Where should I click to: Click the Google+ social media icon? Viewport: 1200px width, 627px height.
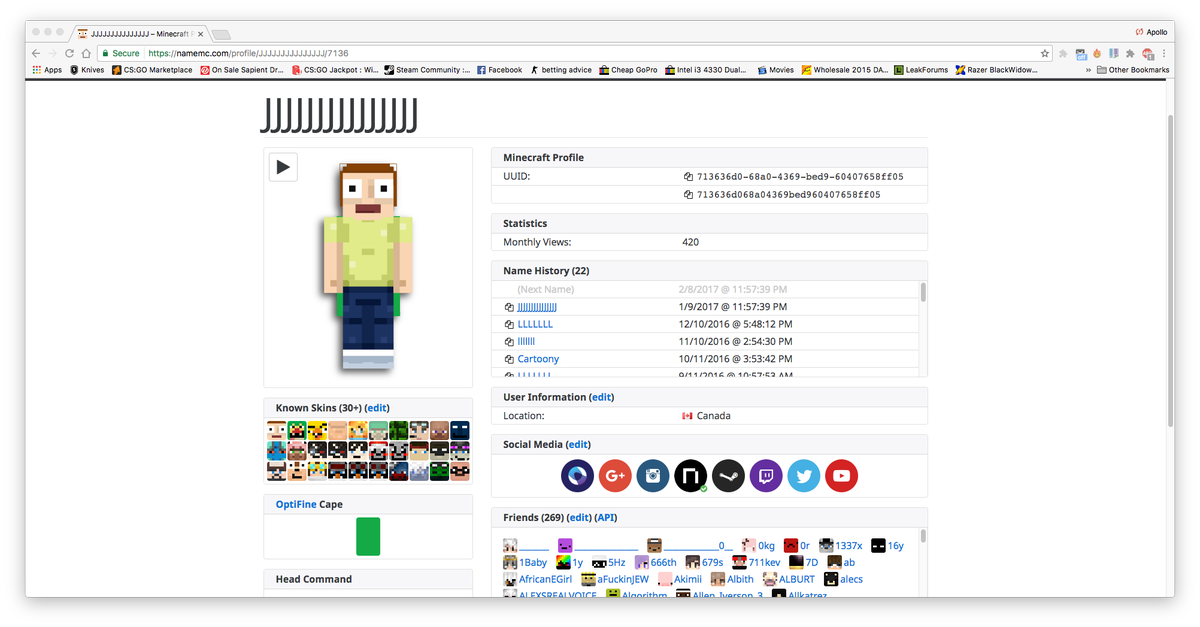pos(615,476)
